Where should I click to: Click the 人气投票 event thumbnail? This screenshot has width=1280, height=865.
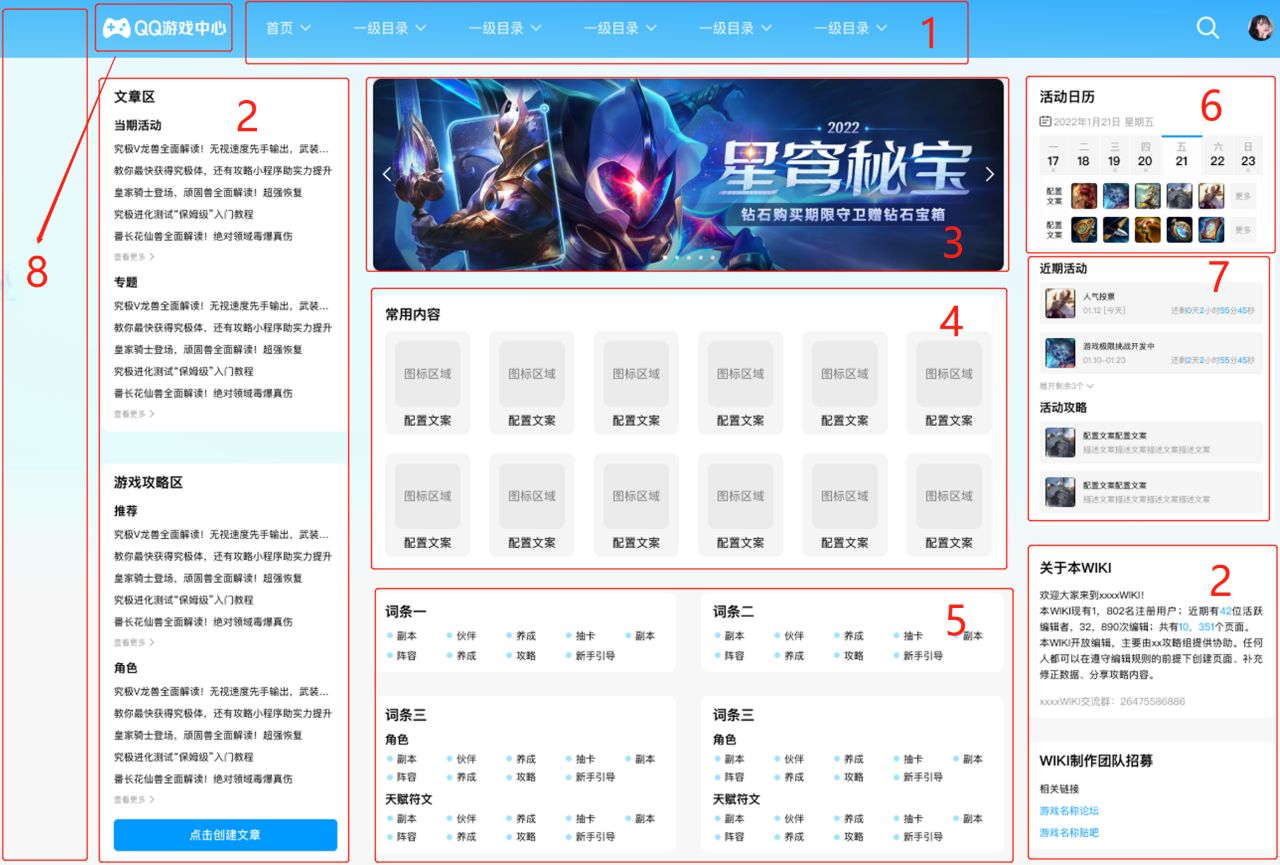(1060, 303)
